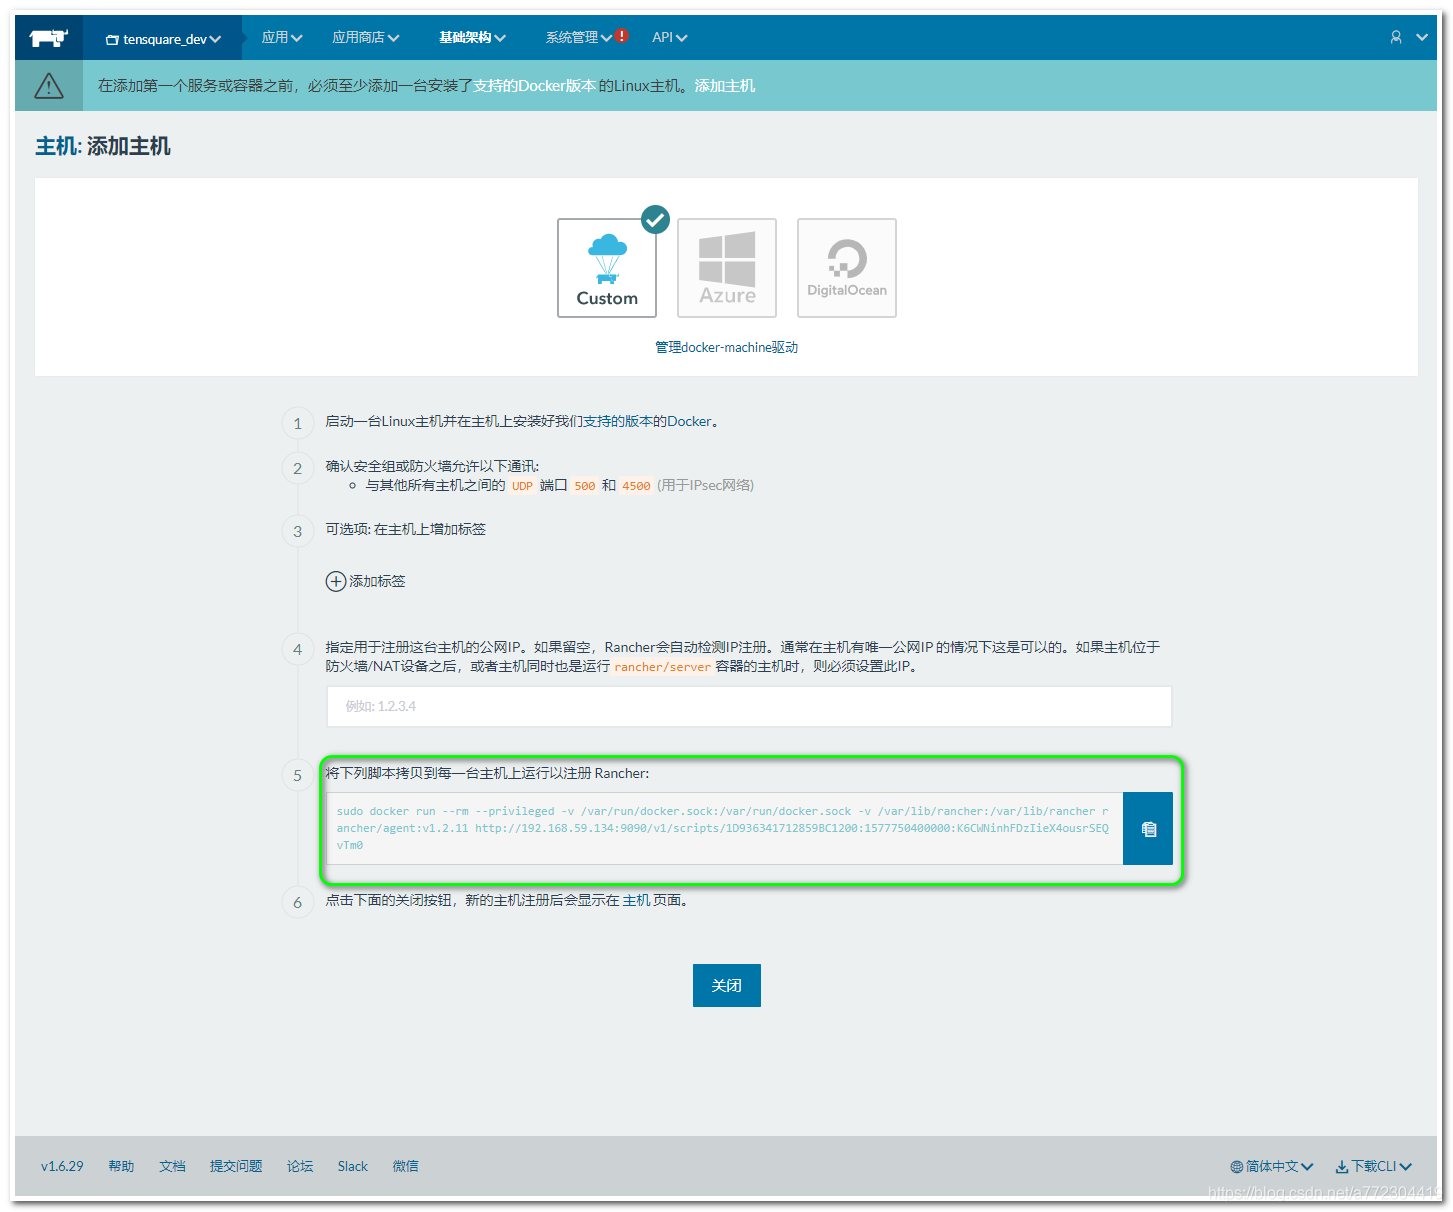Open the 支持的Docker版本 link

(534, 86)
